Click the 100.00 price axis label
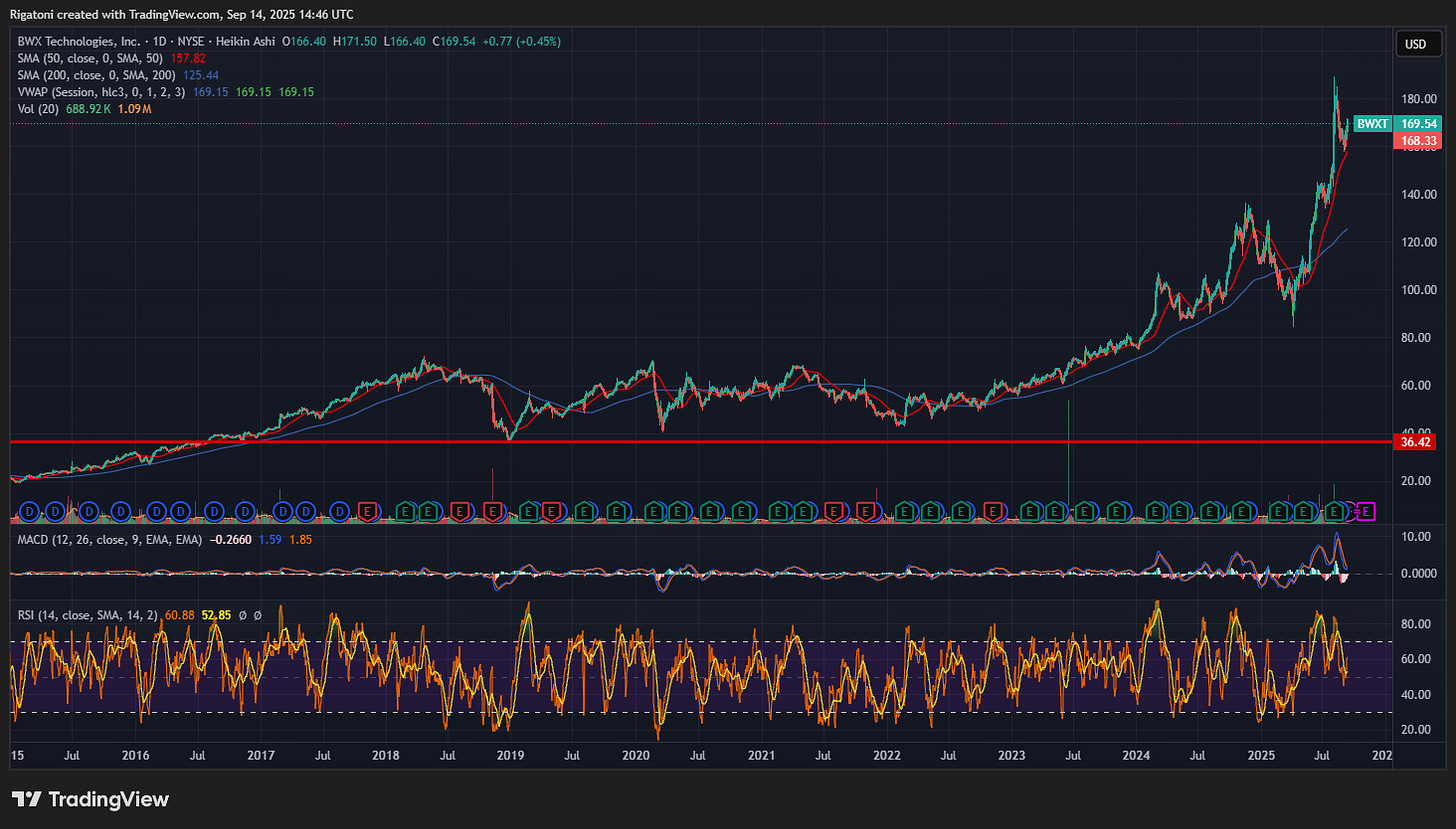This screenshot has height=829, width=1456. tap(1418, 290)
